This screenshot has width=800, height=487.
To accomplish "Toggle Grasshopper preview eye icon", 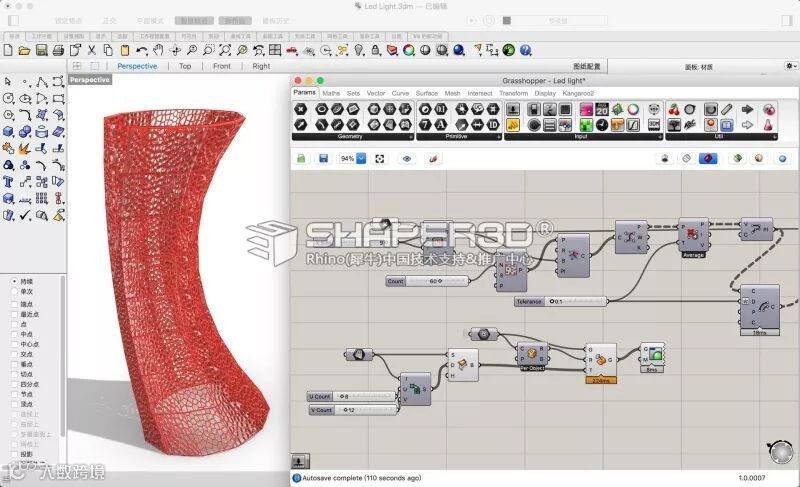I will click(x=407, y=159).
